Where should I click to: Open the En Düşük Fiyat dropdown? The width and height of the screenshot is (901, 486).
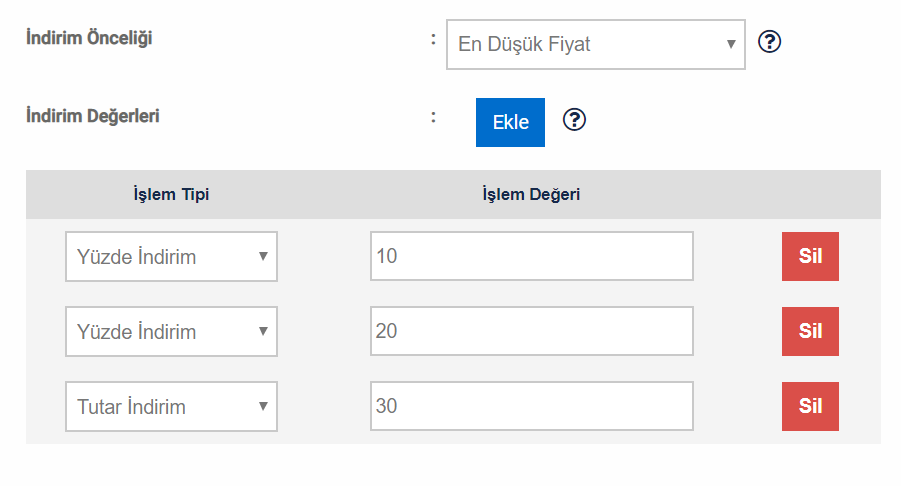click(596, 44)
